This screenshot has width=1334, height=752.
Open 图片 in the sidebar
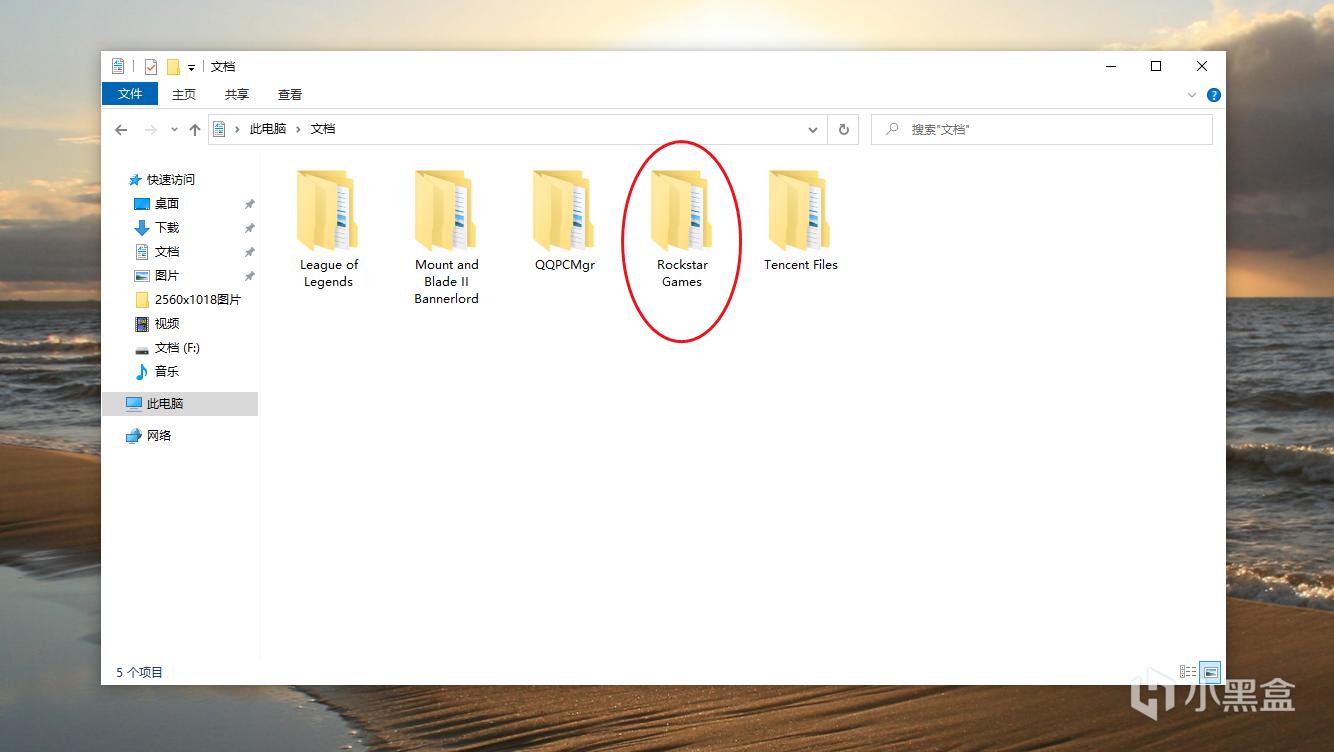pos(166,276)
